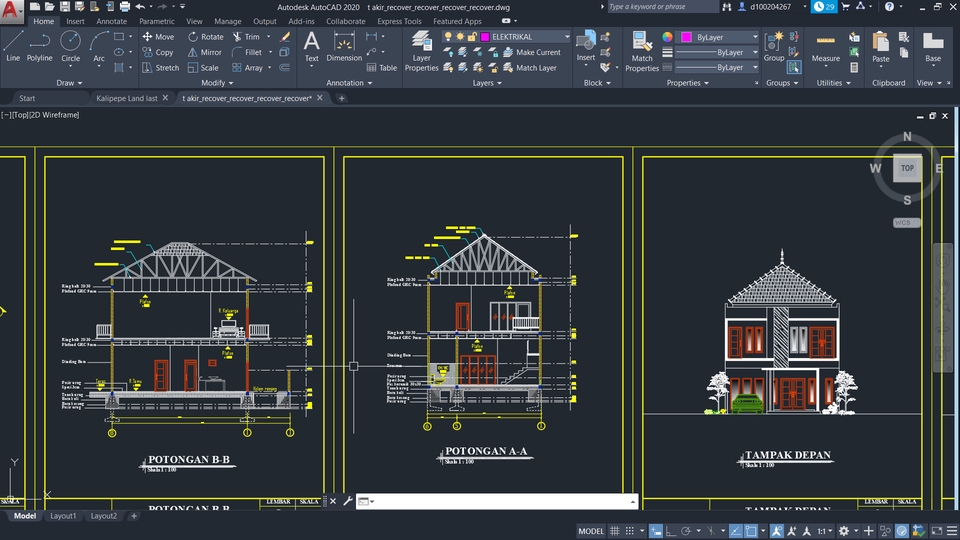This screenshot has width=960, height=540.
Task: Click the Copy tool
Action: coord(158,53)
